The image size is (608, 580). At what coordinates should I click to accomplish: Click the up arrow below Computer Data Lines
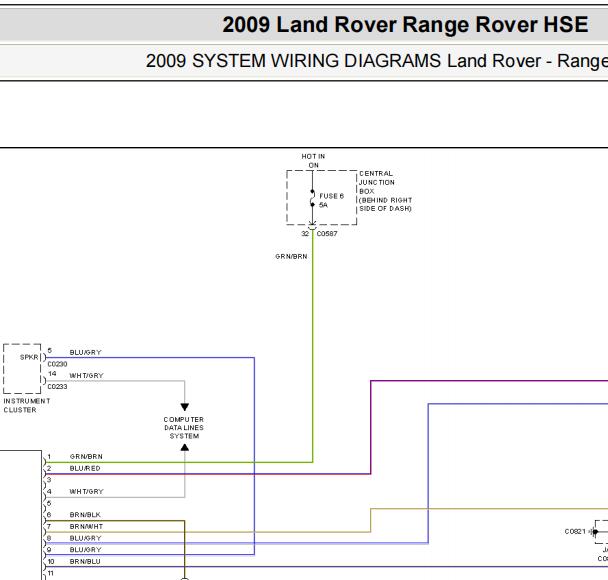[x=185, y=447]
